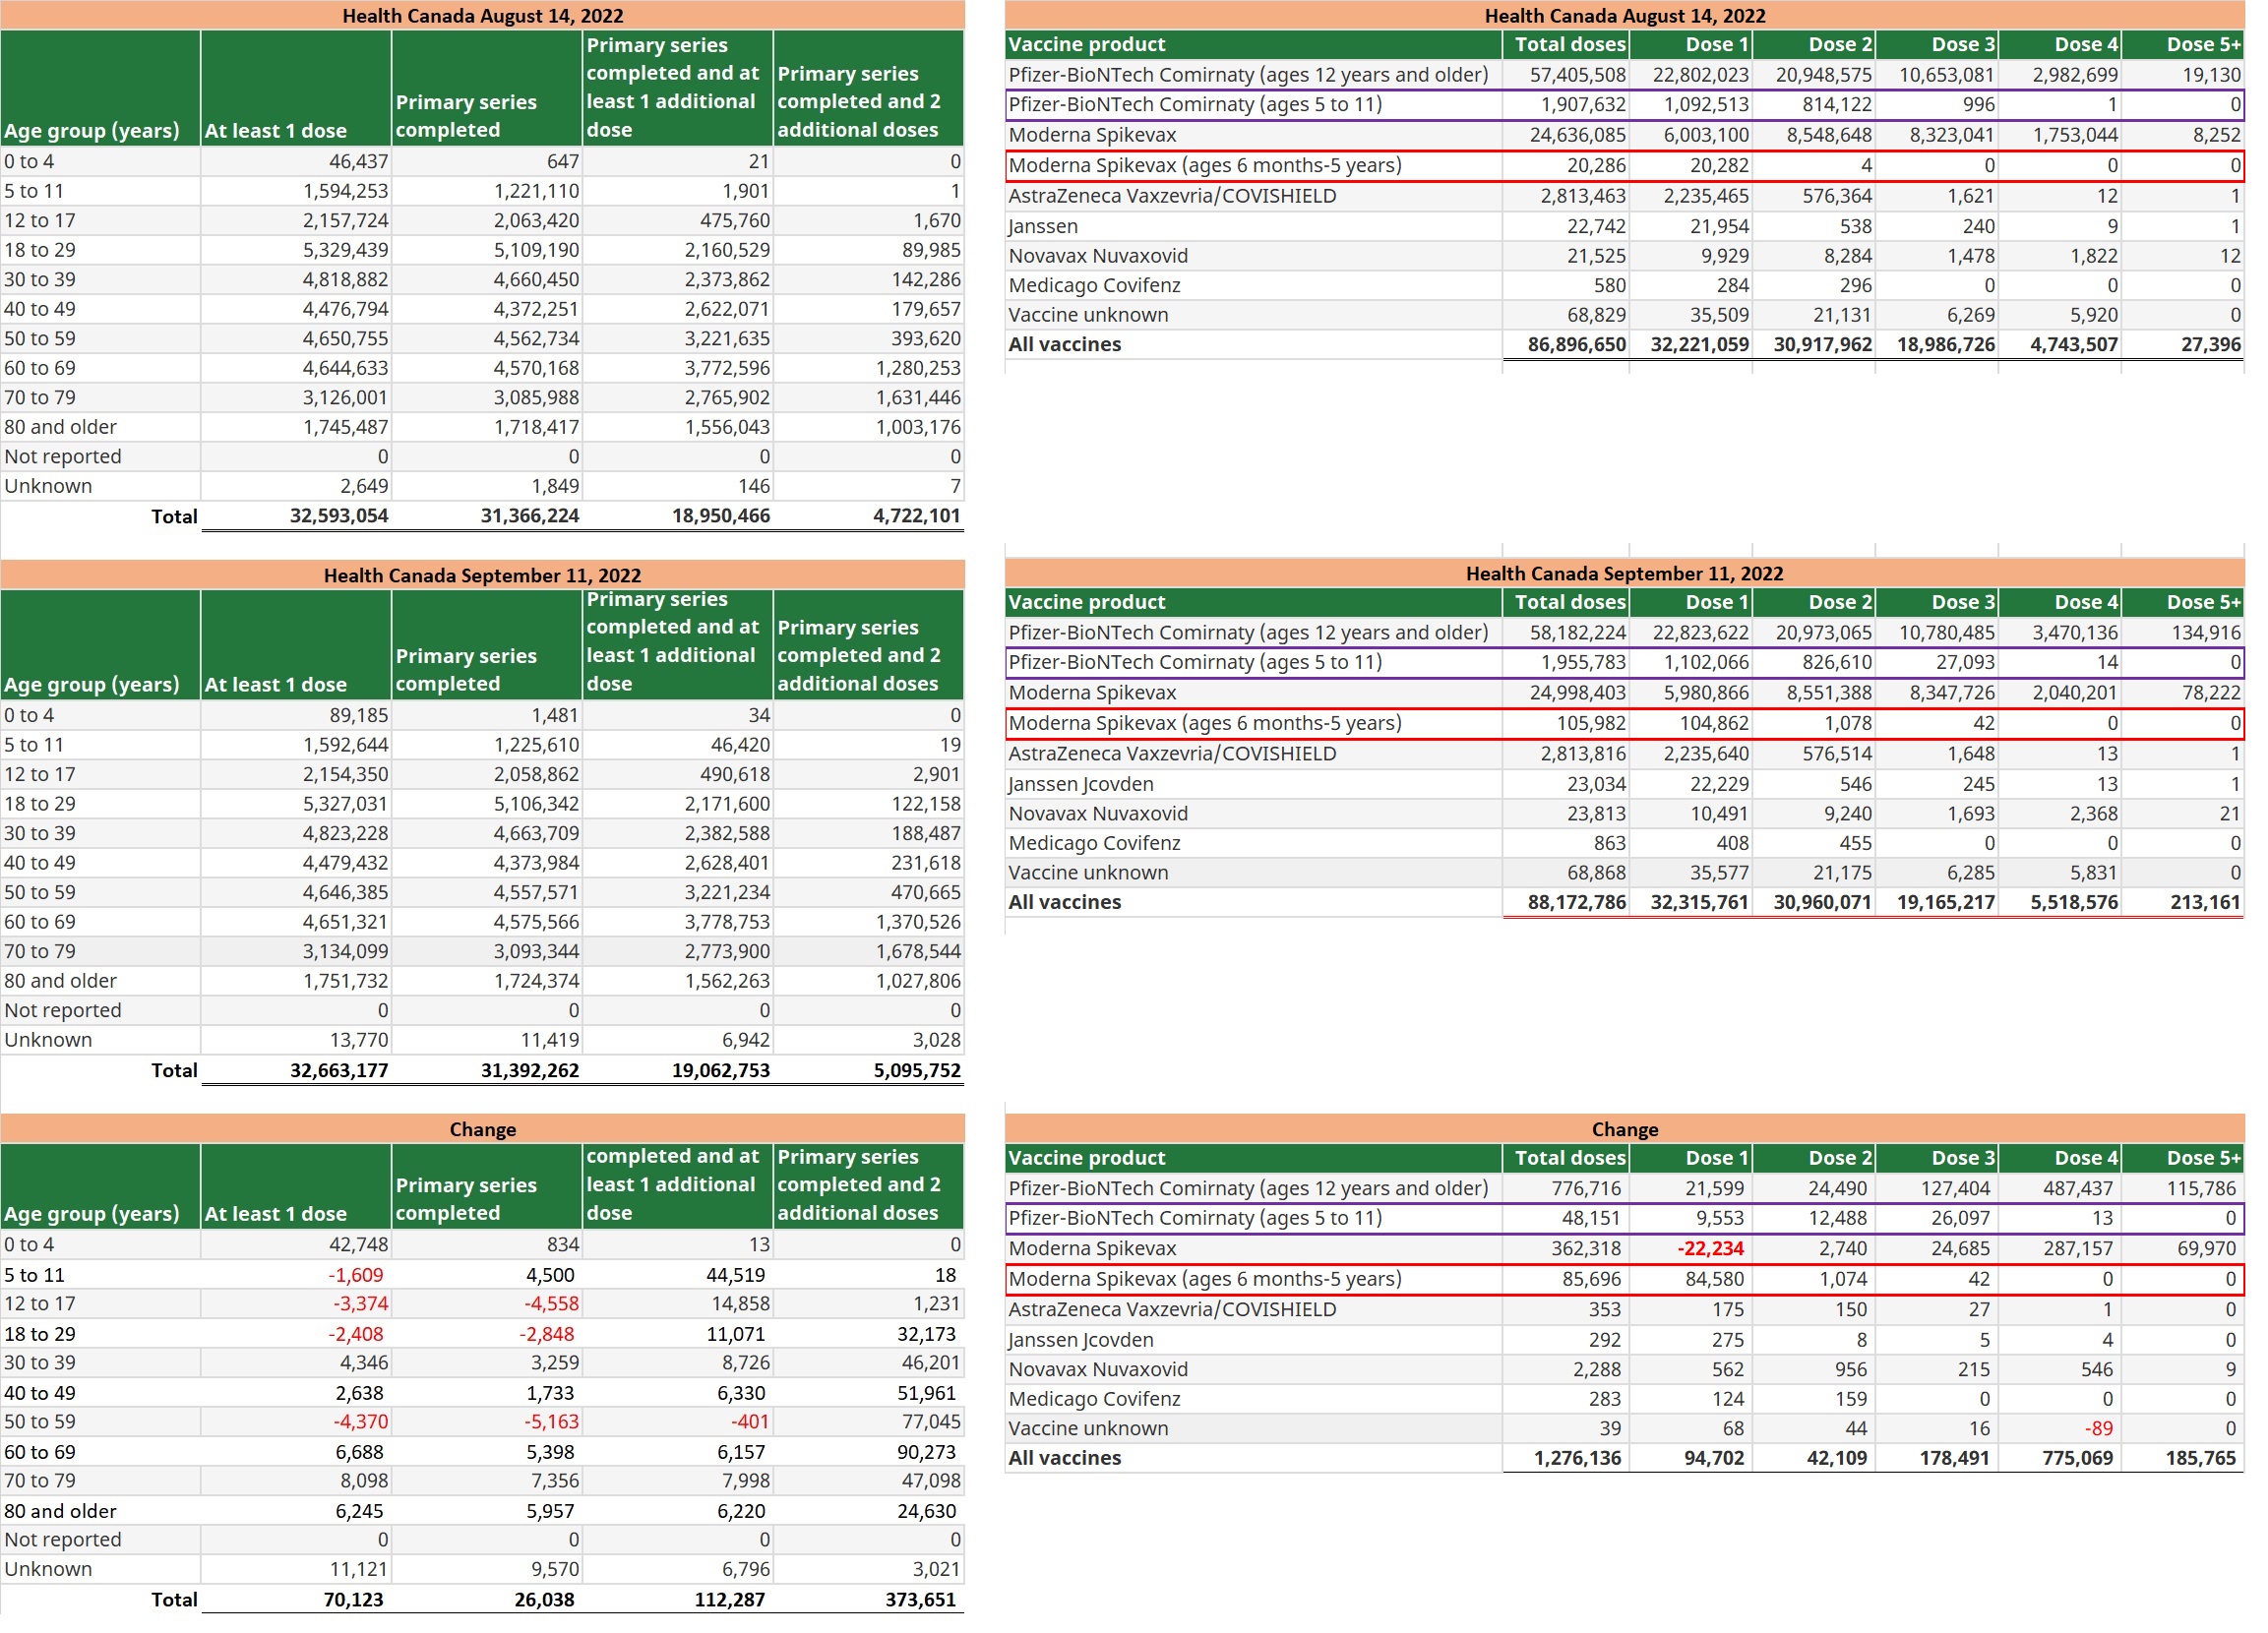Click the cell showing 44,519
The image size is (2268, 1633).
coord(678,1275)
